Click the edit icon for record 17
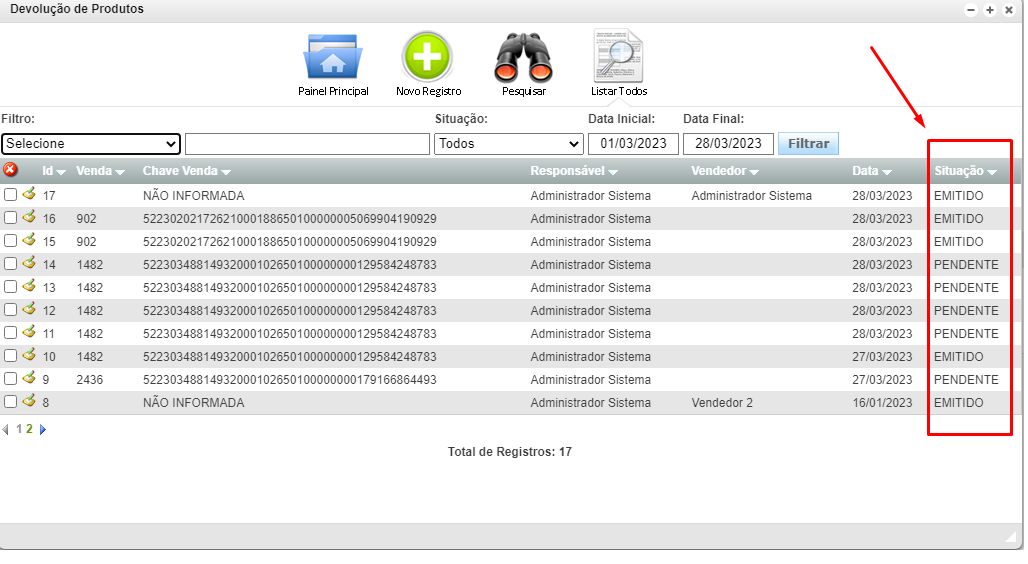This screenshot has height=564, width=1028. click(29, 195)
